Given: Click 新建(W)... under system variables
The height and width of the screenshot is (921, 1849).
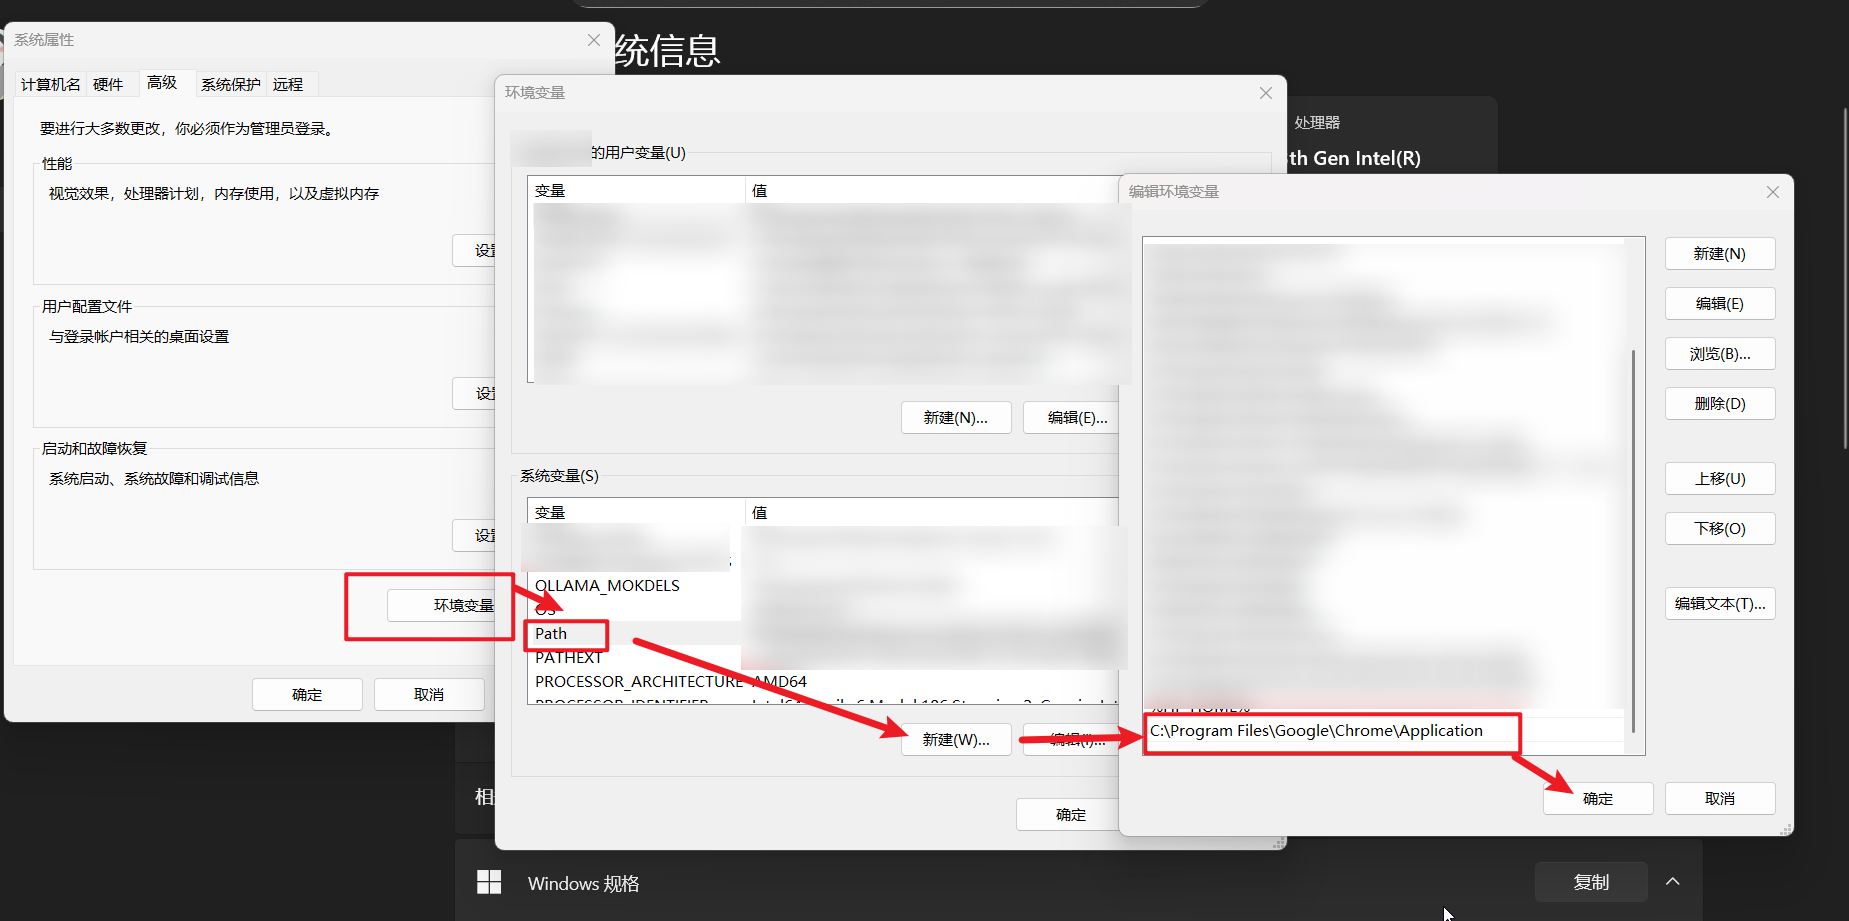Looking at the screenshot, I should [x=956, y=740].
